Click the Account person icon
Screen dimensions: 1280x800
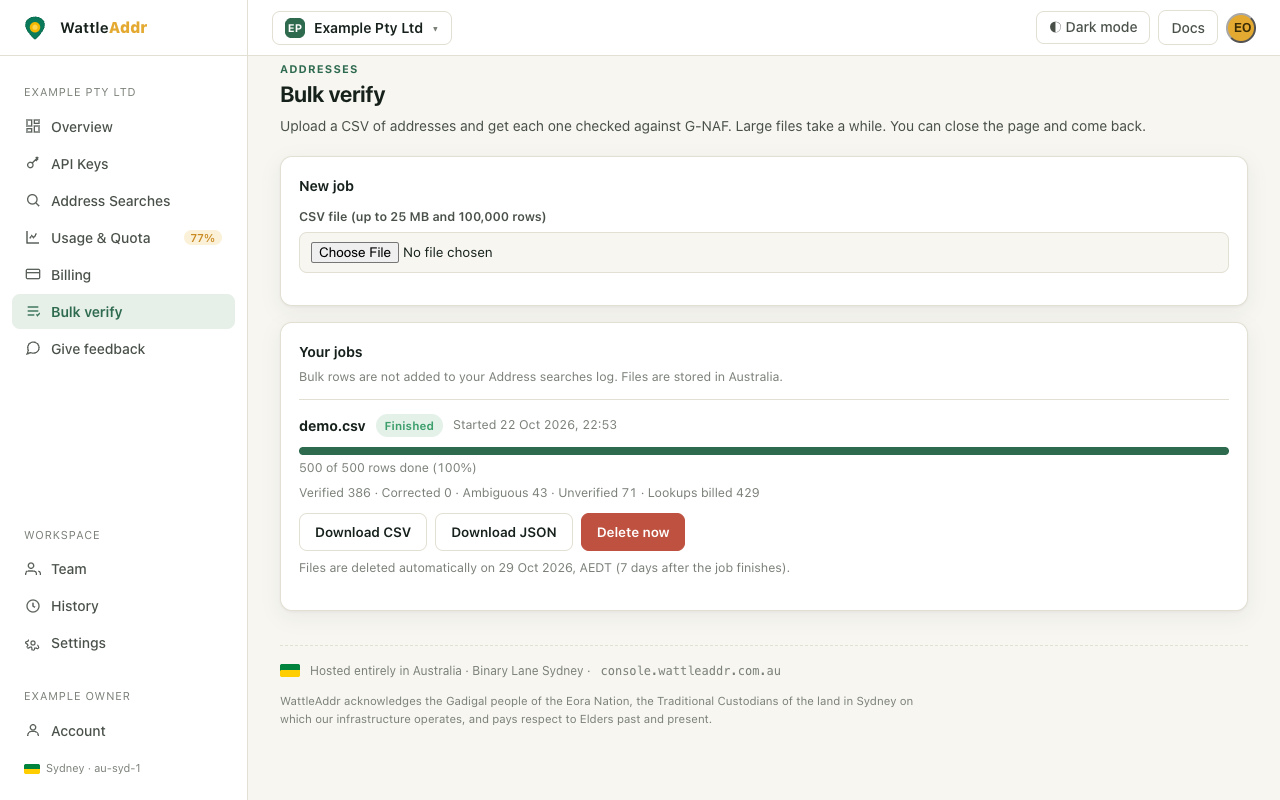coord(33,730)
